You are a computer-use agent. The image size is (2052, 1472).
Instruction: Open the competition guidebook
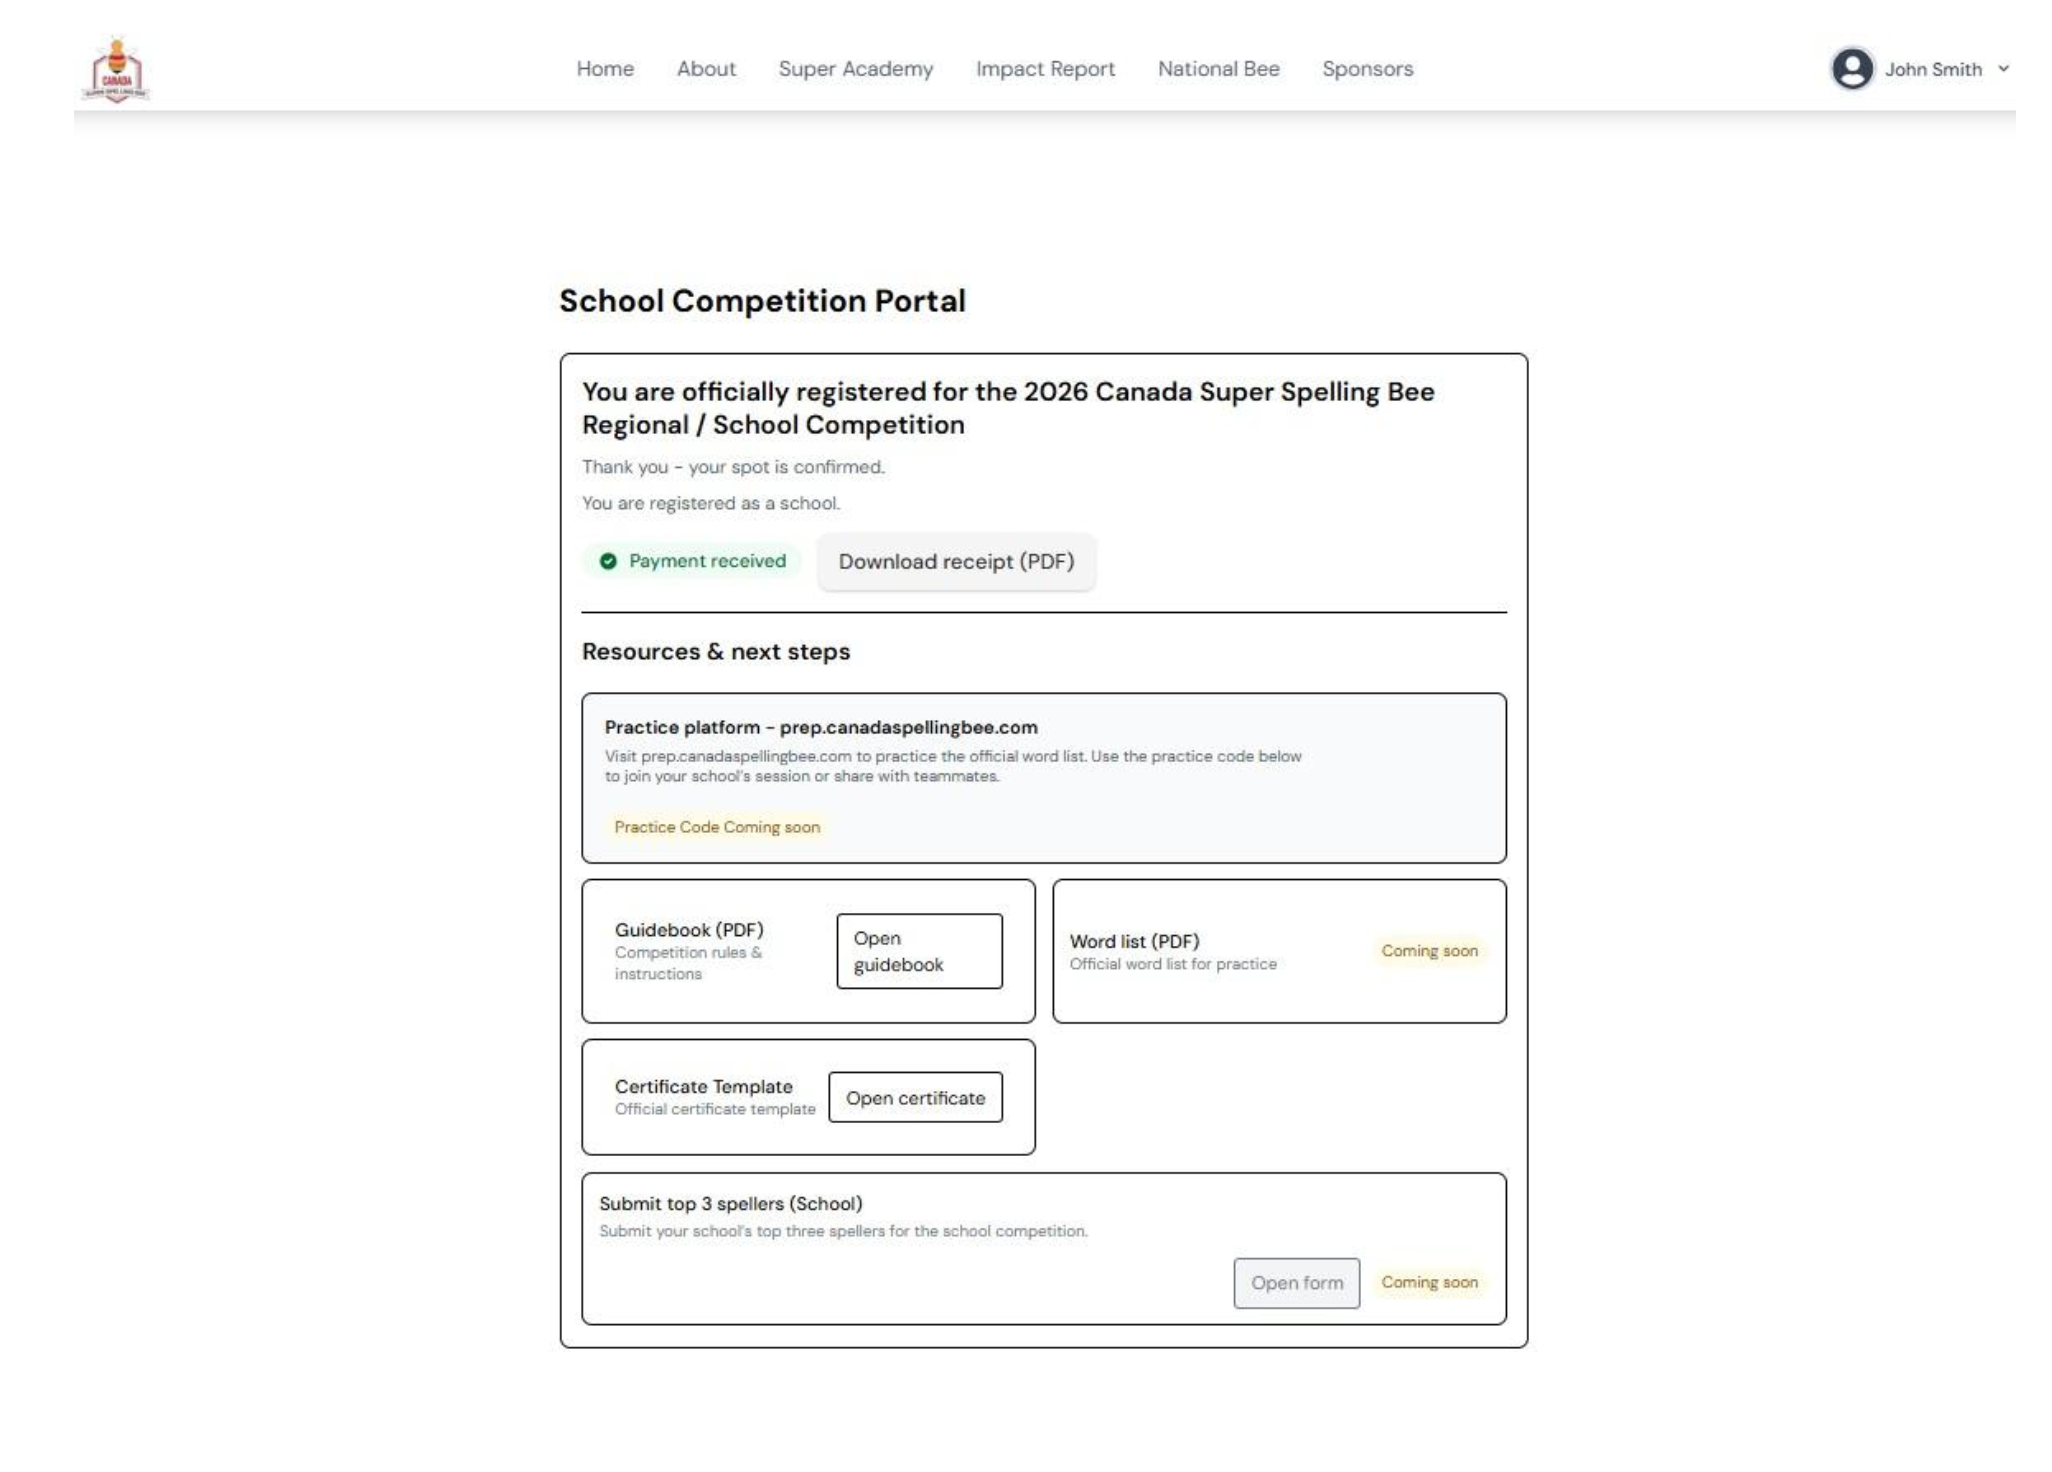coord(920,951)
